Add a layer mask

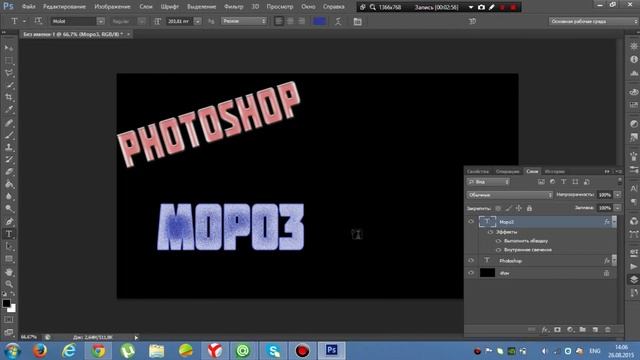point(558,329)
